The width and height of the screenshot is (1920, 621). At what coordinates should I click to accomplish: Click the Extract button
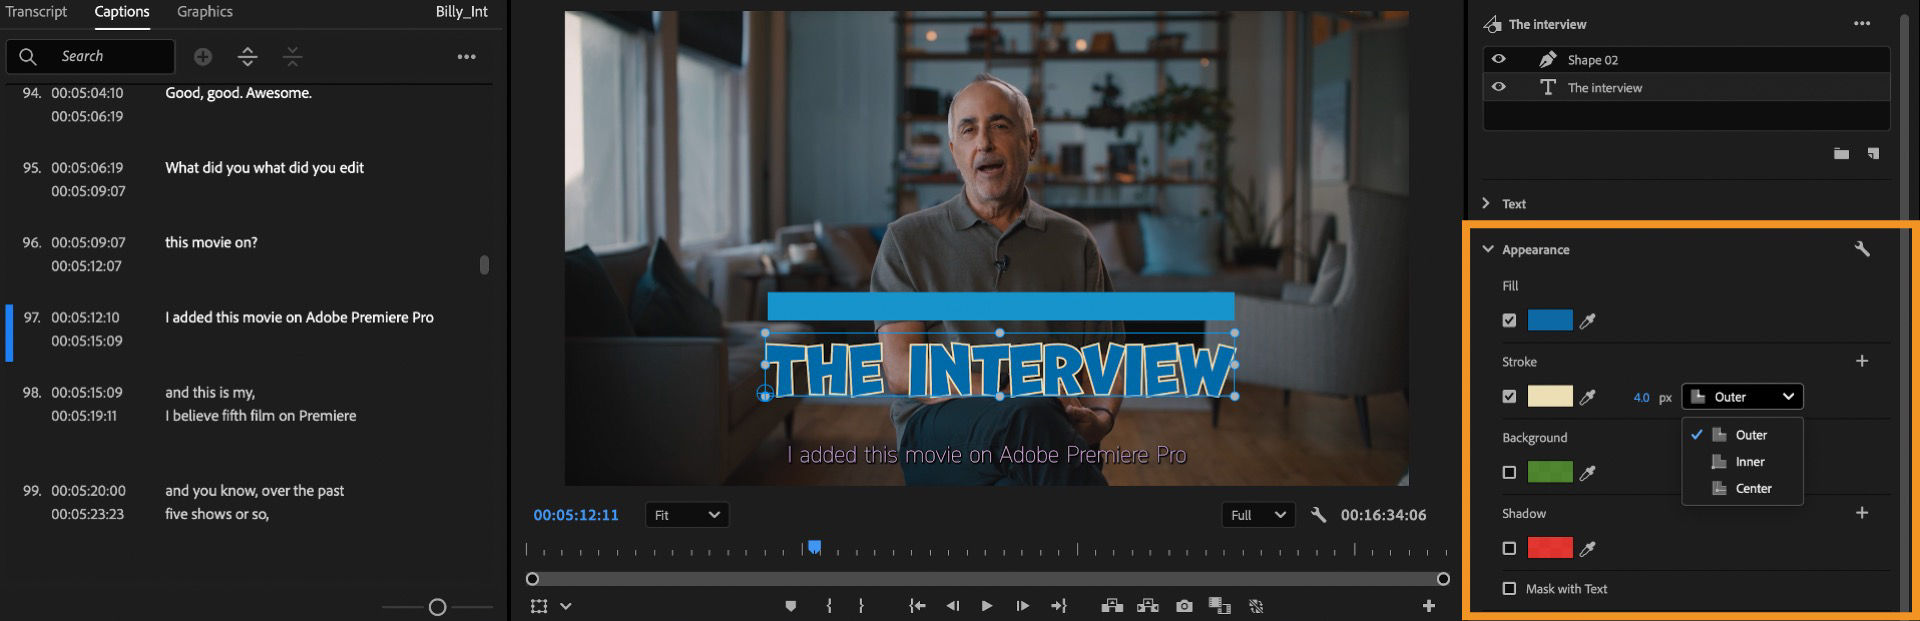click(x=1148, y=606)
